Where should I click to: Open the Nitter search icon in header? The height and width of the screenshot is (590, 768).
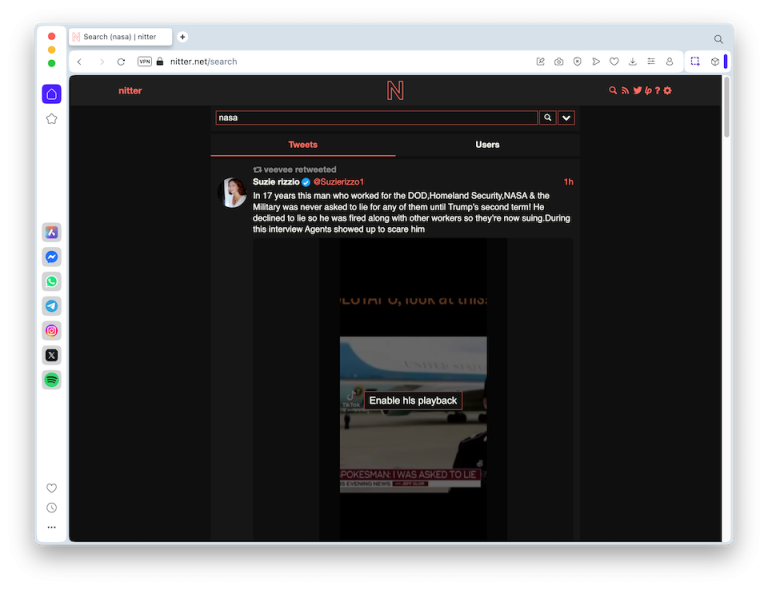(612, 91)
